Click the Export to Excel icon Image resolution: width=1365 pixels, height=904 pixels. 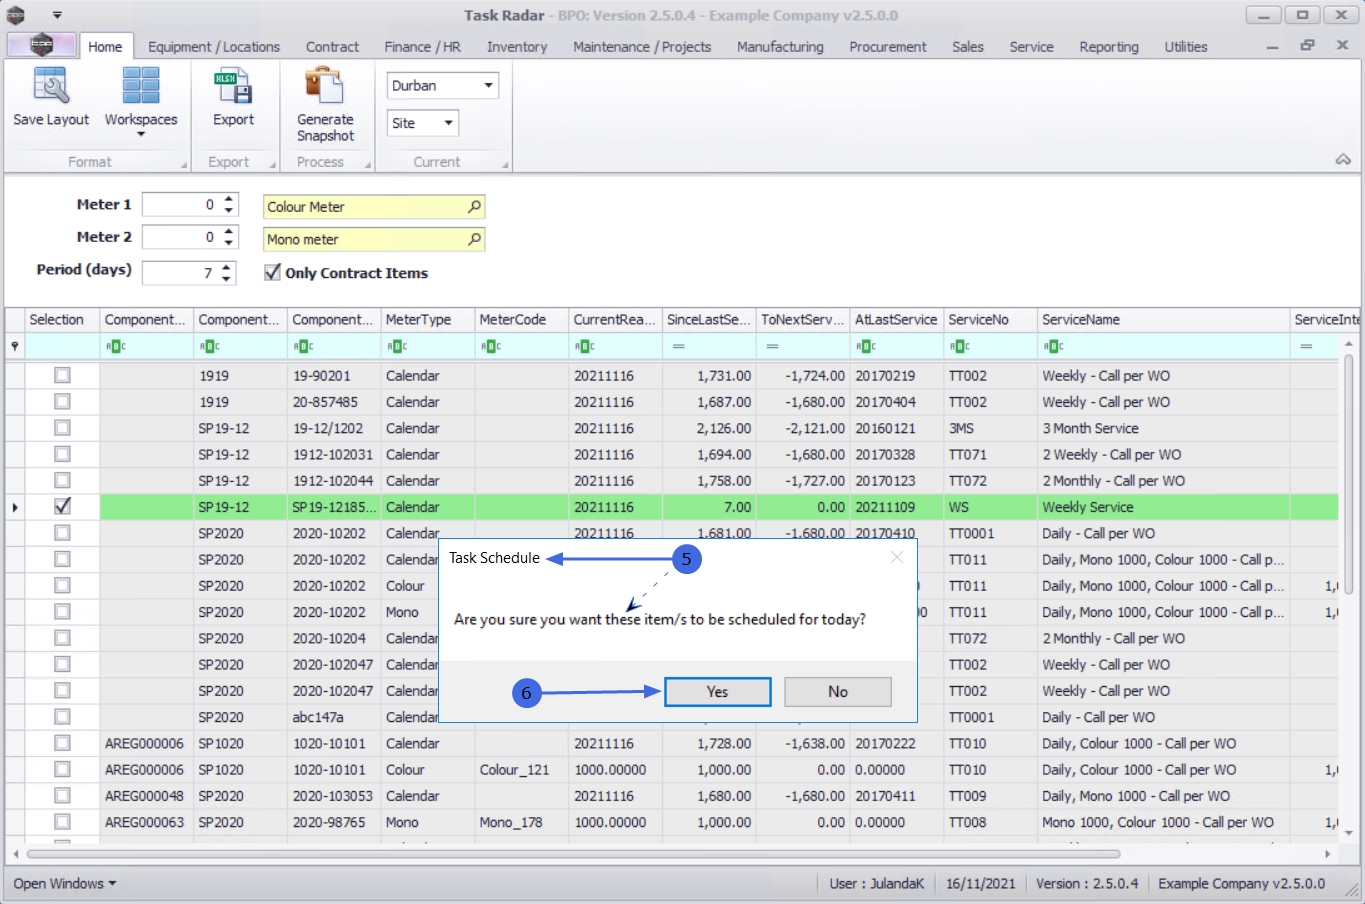233,87
